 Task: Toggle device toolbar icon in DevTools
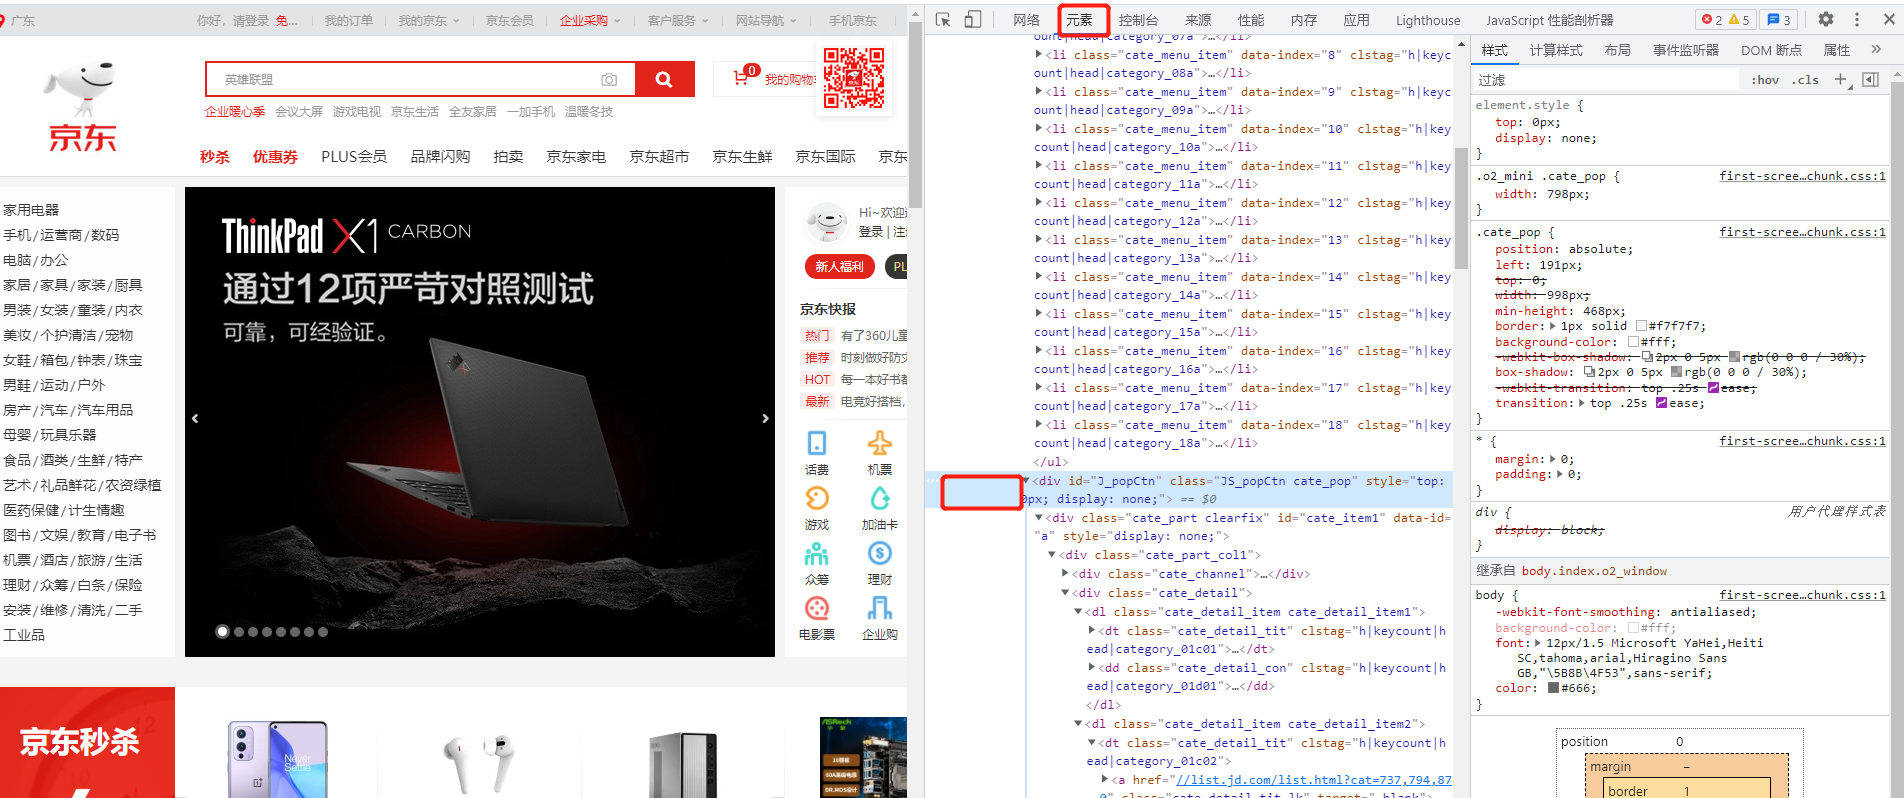tap(972, 19)
